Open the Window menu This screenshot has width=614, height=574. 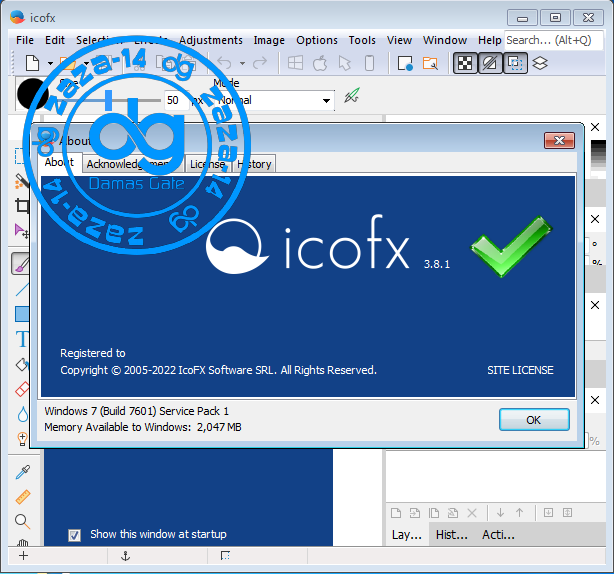click(x=444, y=40)
